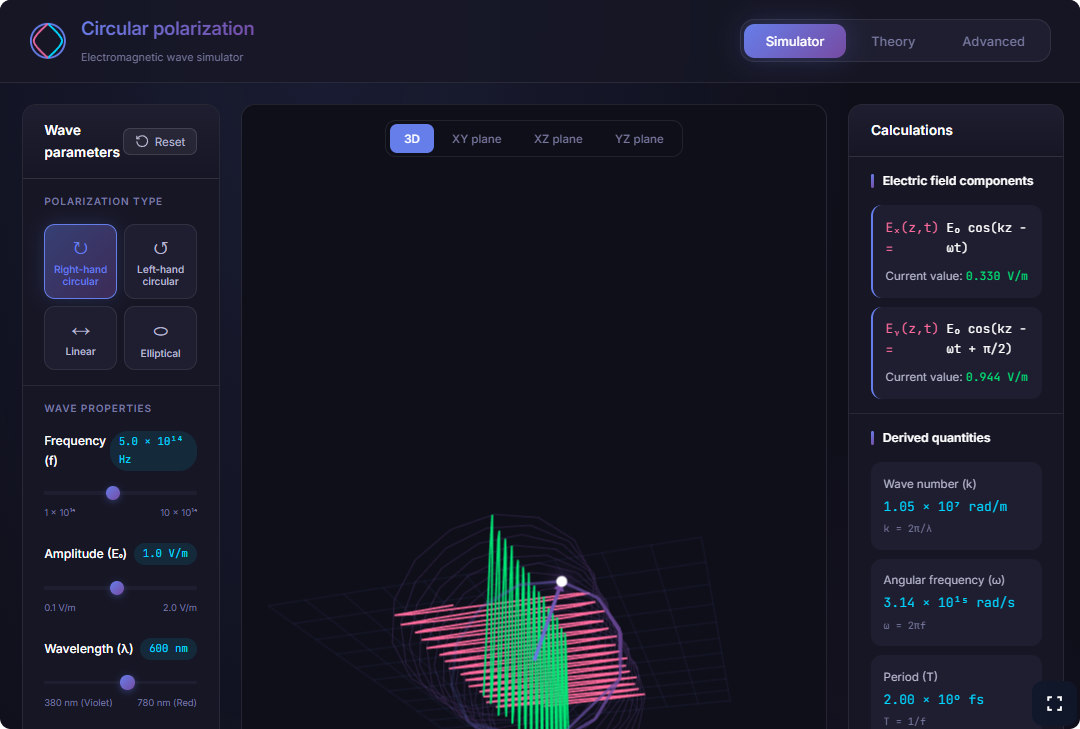Screen dimensions: 1080x729
Task: Click the Wavelength slider handle
Action: (x=127, y=682)
